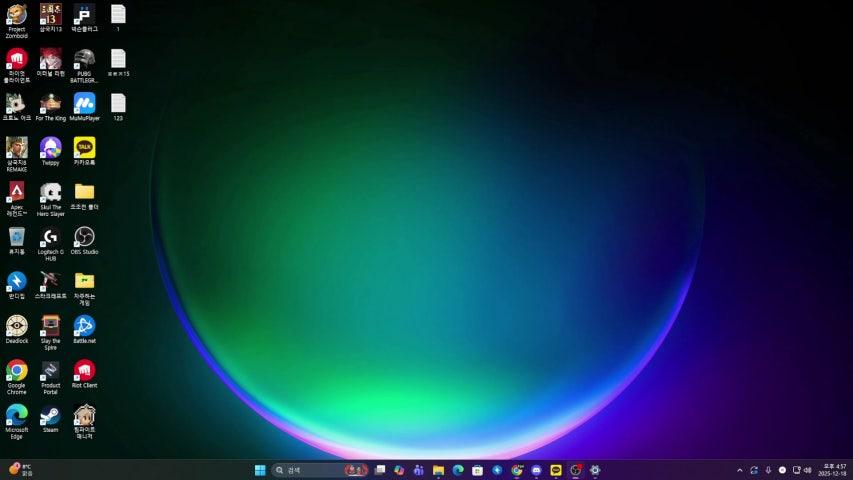Open Google Chrome desktop shortcut
This screenshot has width=853, height=480.
(x=17, y=377)
